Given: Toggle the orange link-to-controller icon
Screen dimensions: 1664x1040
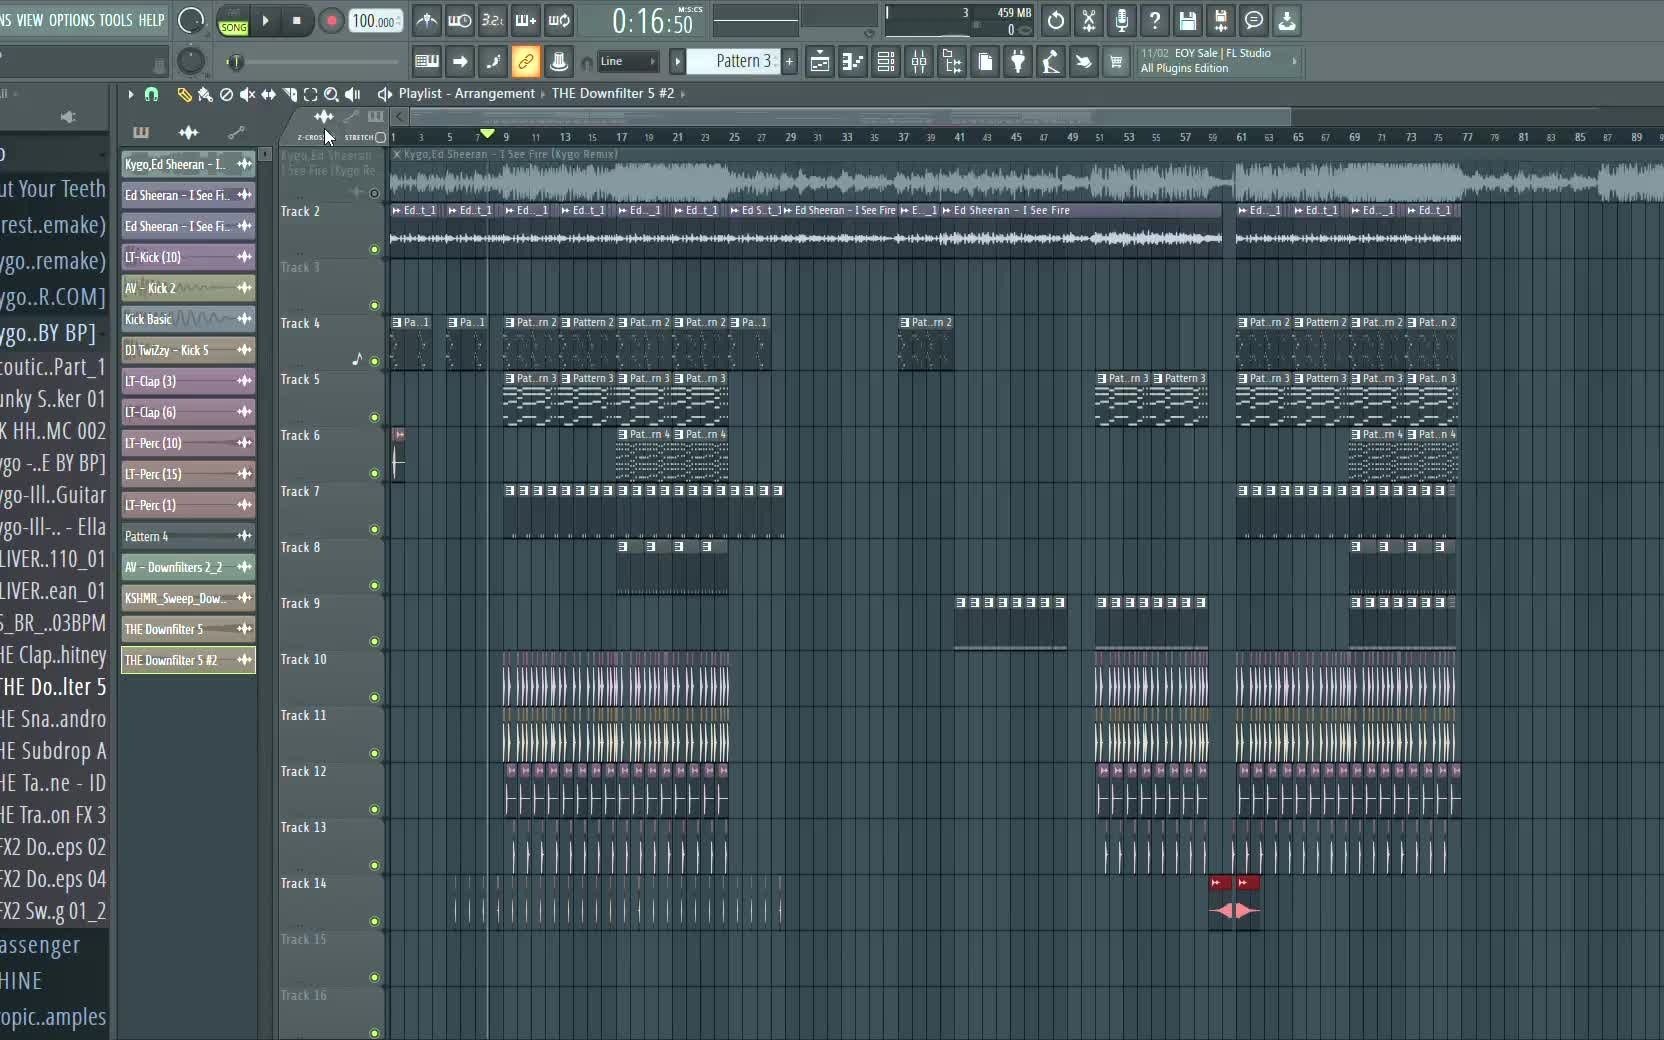Looking at the screenshot, I should coord(527,62).
